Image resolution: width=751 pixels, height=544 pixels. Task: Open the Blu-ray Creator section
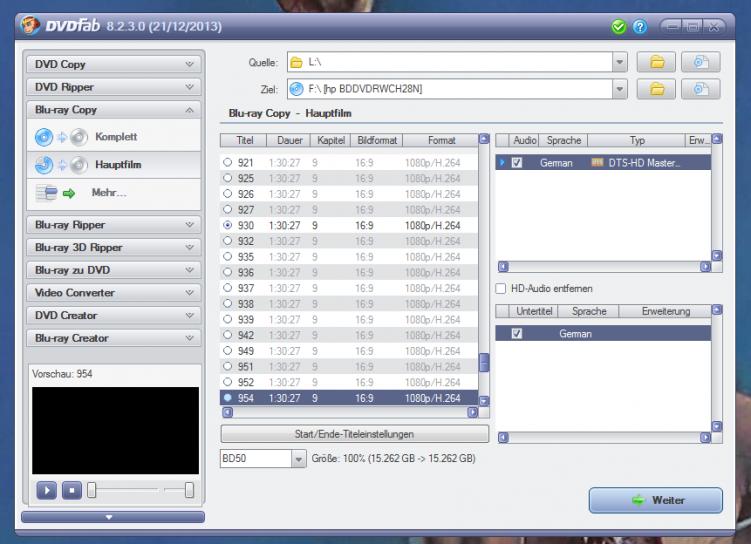(114, 338)
